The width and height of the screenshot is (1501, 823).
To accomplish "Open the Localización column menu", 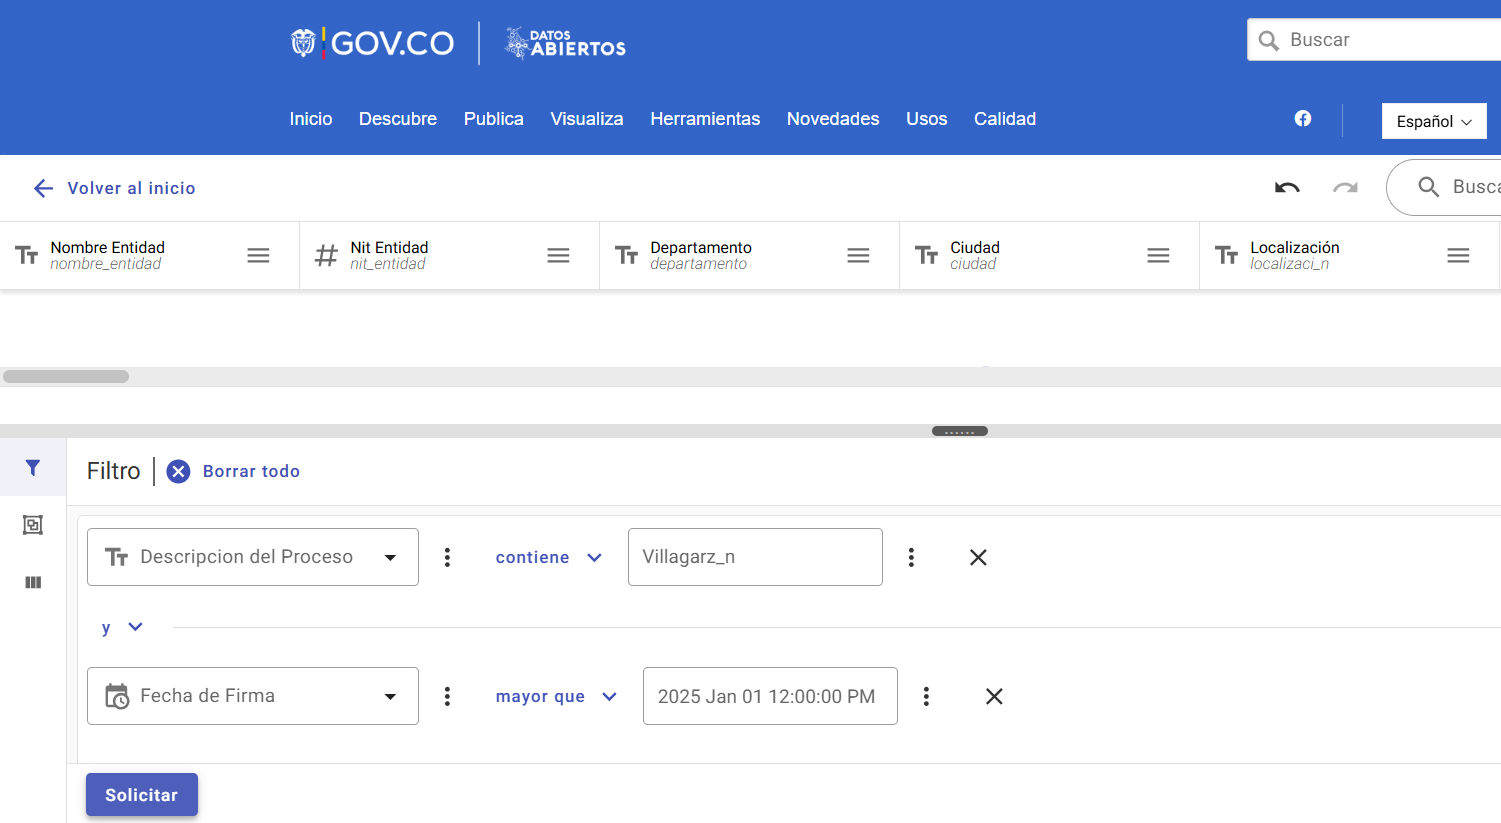I will (1458, 256).
